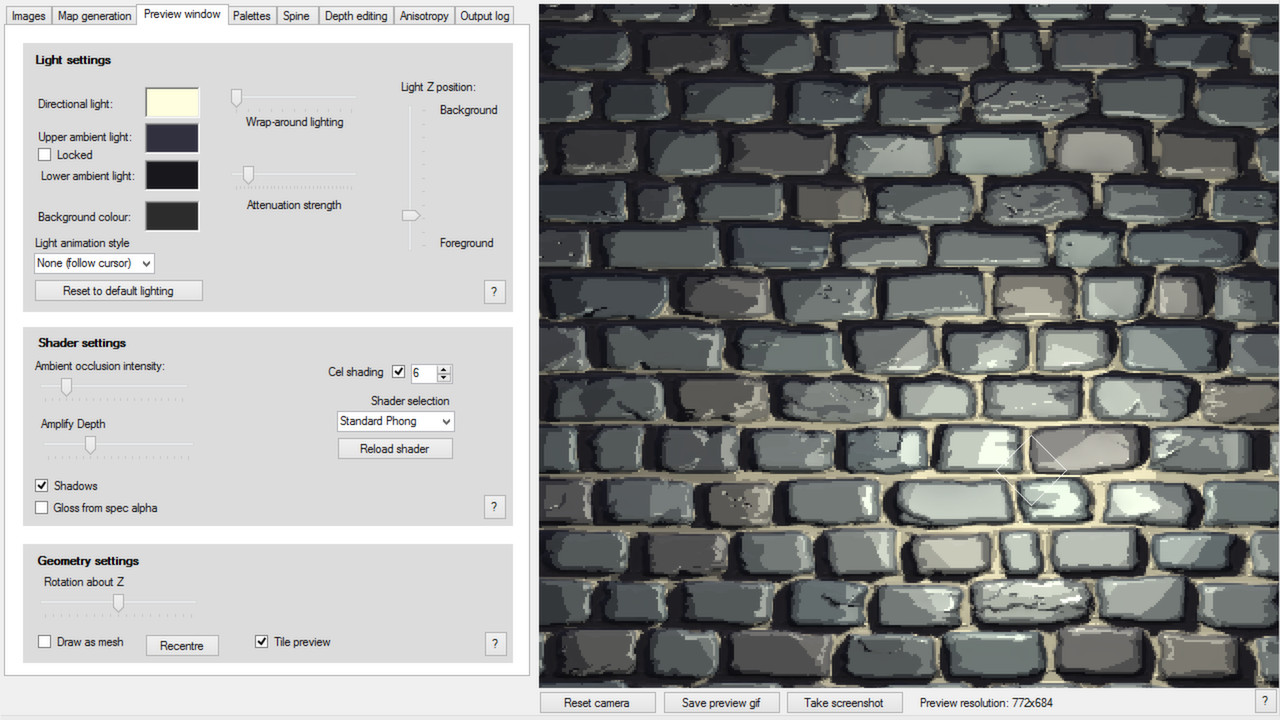The height and width of the screenshot is (720, 1280).
Task: Enable the Locked checkbox under Upper ambient light
Action: pos(44,154)
